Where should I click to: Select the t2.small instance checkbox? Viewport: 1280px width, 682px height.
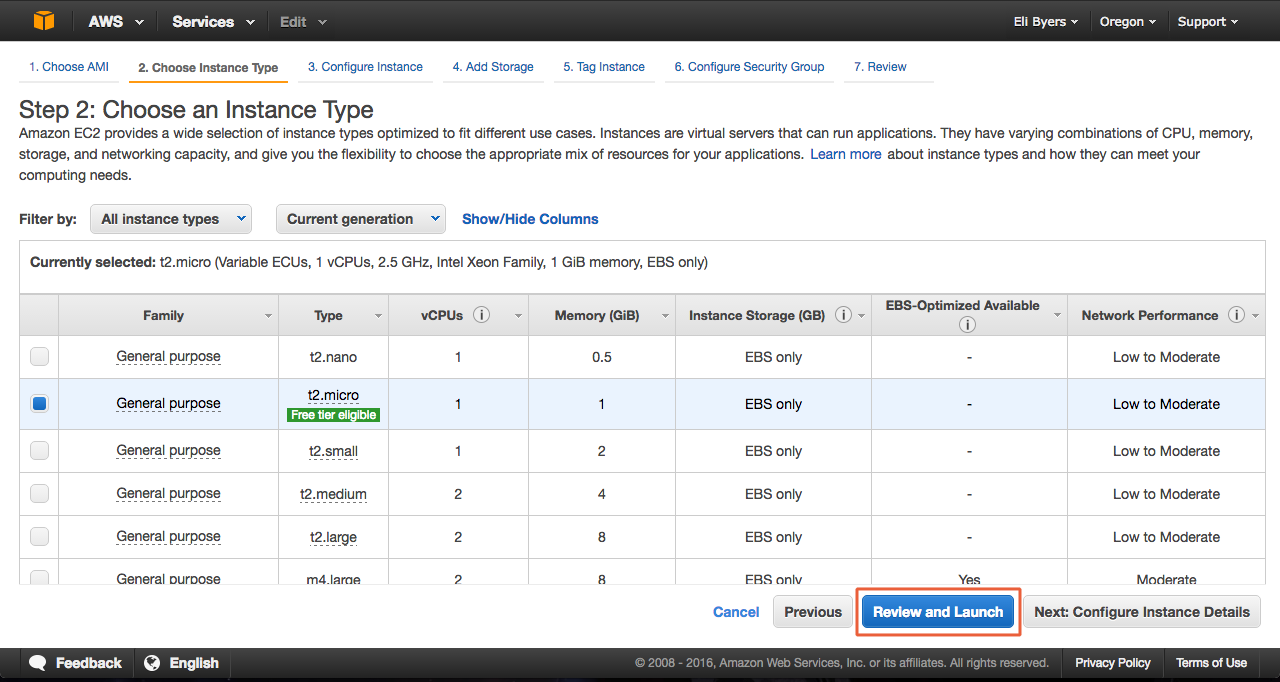click(x=39, y=451)
